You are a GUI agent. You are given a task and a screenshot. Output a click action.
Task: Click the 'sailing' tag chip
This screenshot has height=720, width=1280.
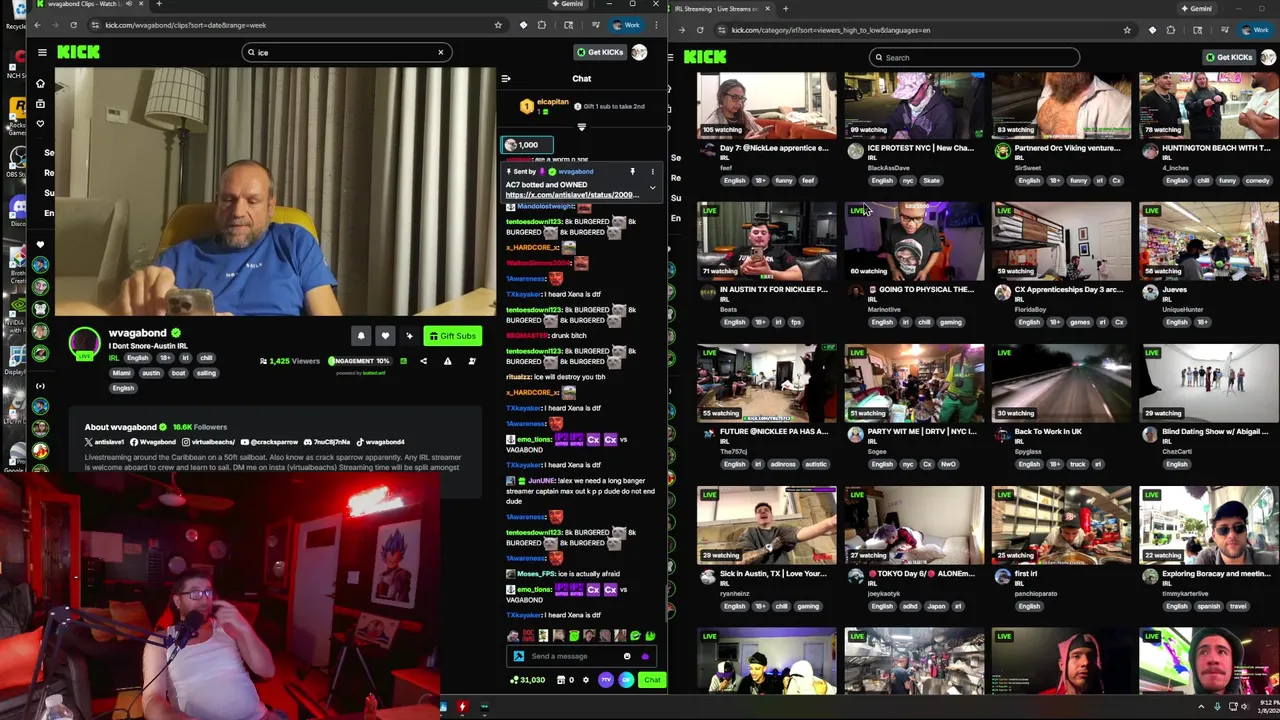click(205, 373)
